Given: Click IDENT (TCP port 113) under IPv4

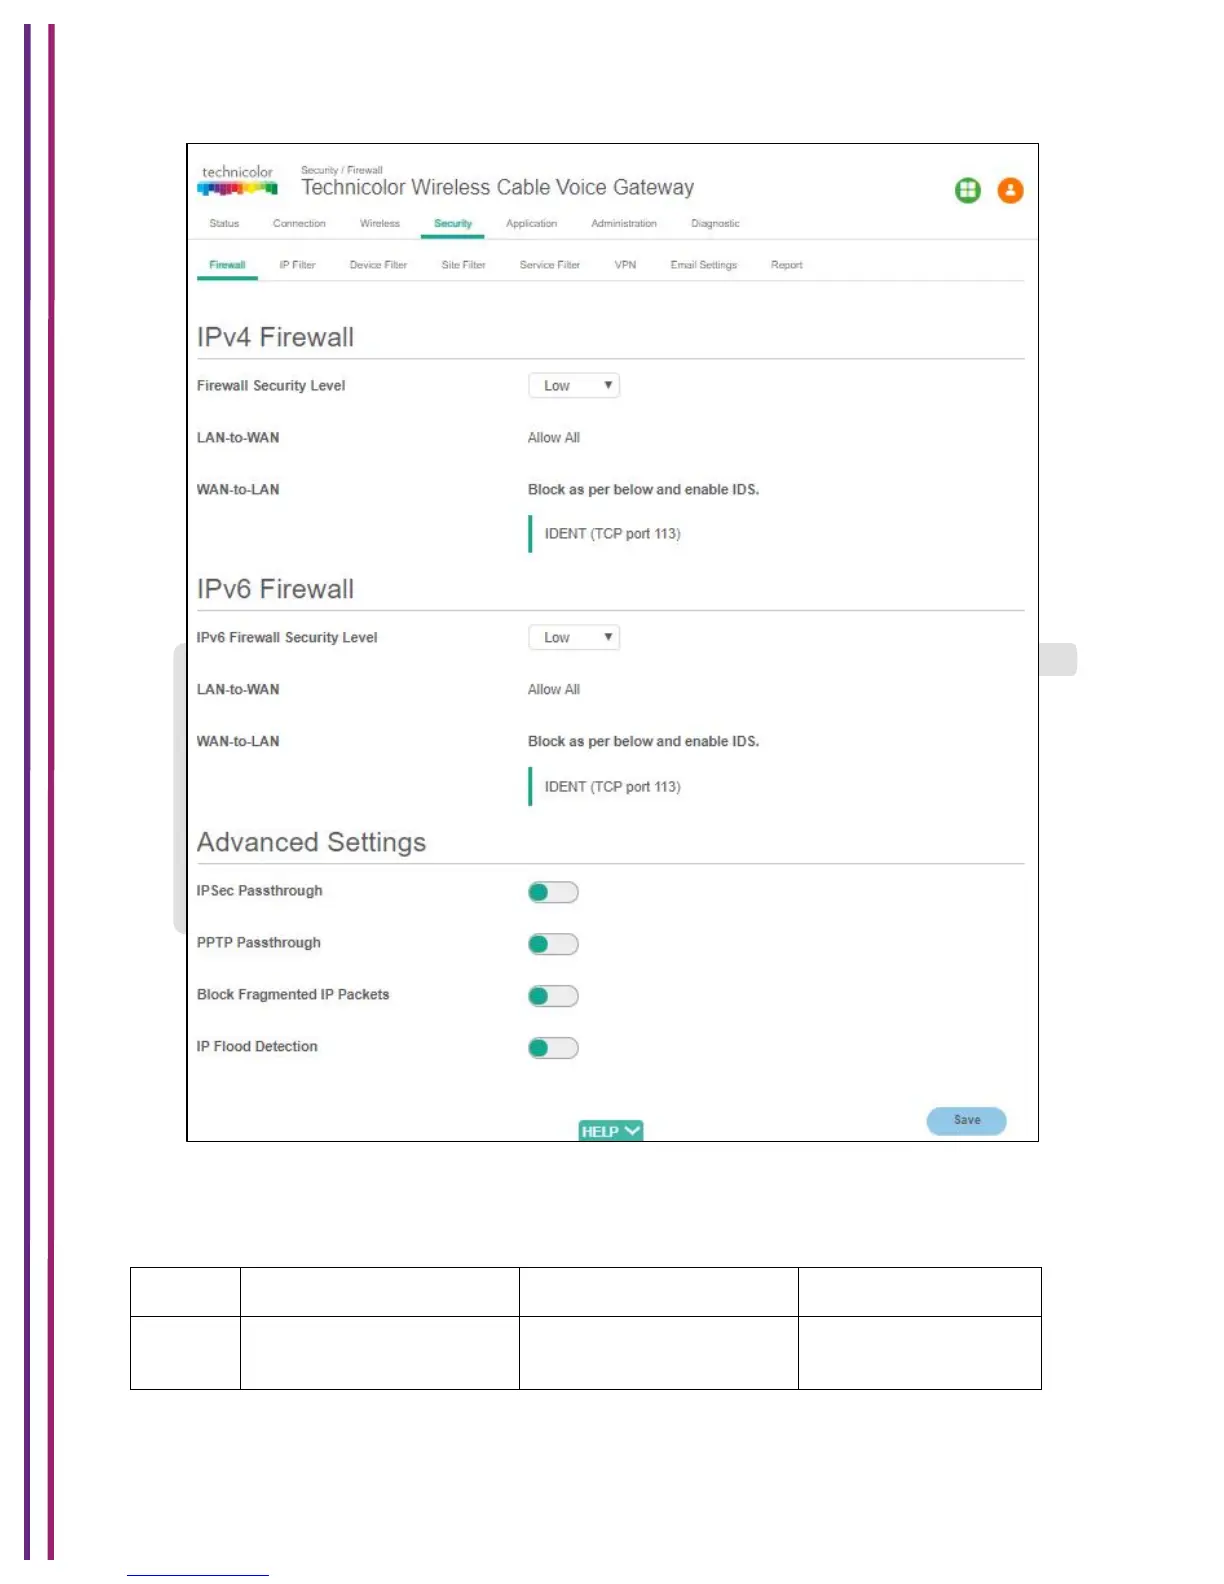Looking at the screenshot, I should click(x=612, y=534).
